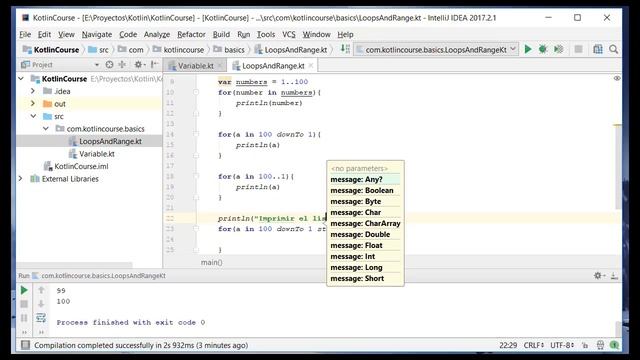Click LoopsAndRange.kt breadcrumb in navigation bar
The height and width of the screenshot is (360, 640).
pos(291,50)
